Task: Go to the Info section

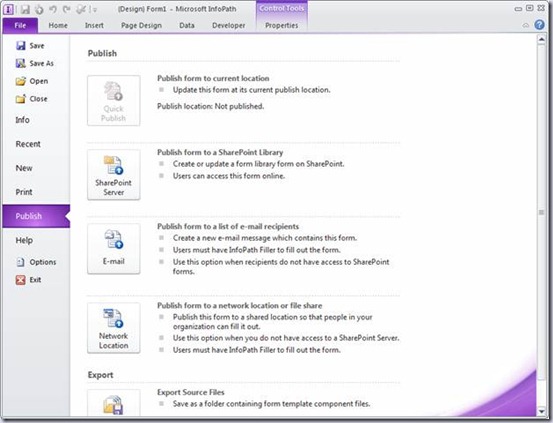Action: point(22,120)
